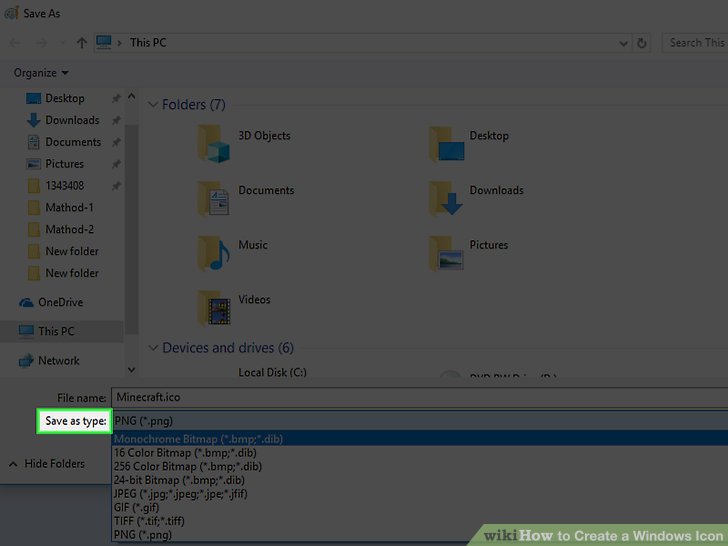The width and height of the screenshot is (728, 546).
Task: Click the Desktop pin icon in sidebar
Action: pyautogui.click(x=116, y=98)
